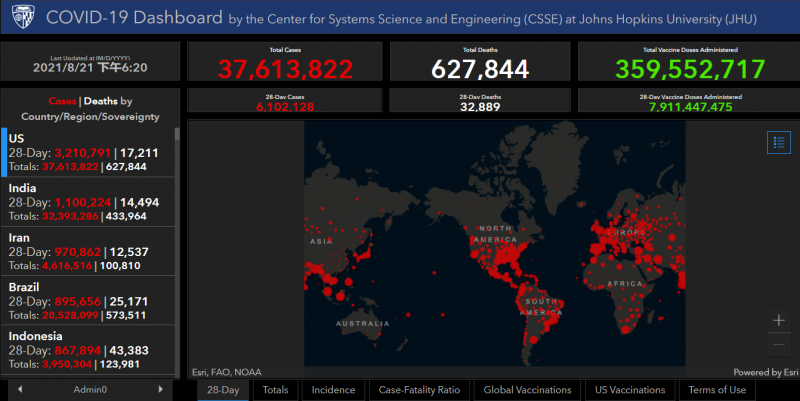Click the NORTH AMERICA map label
The width and height of the screenshot is (800, 401).
click(495, 234)
